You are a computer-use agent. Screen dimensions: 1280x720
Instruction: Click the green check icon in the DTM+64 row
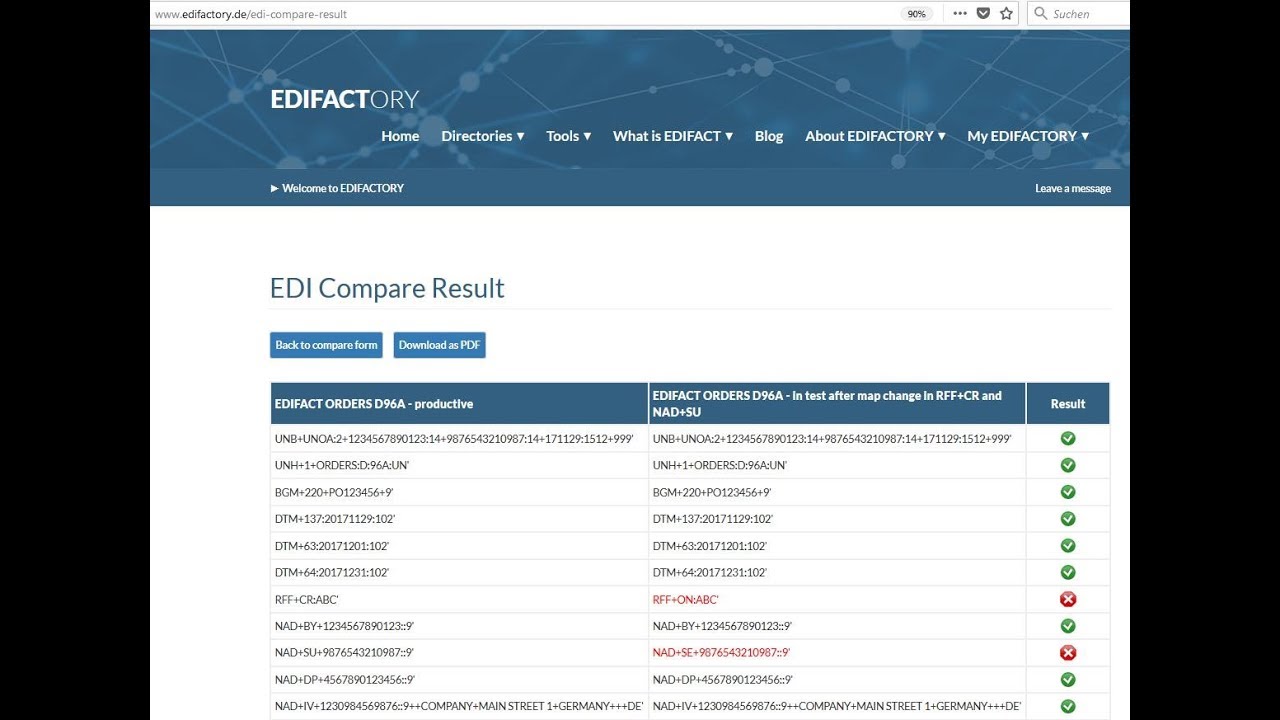(x=1068, y=573)
